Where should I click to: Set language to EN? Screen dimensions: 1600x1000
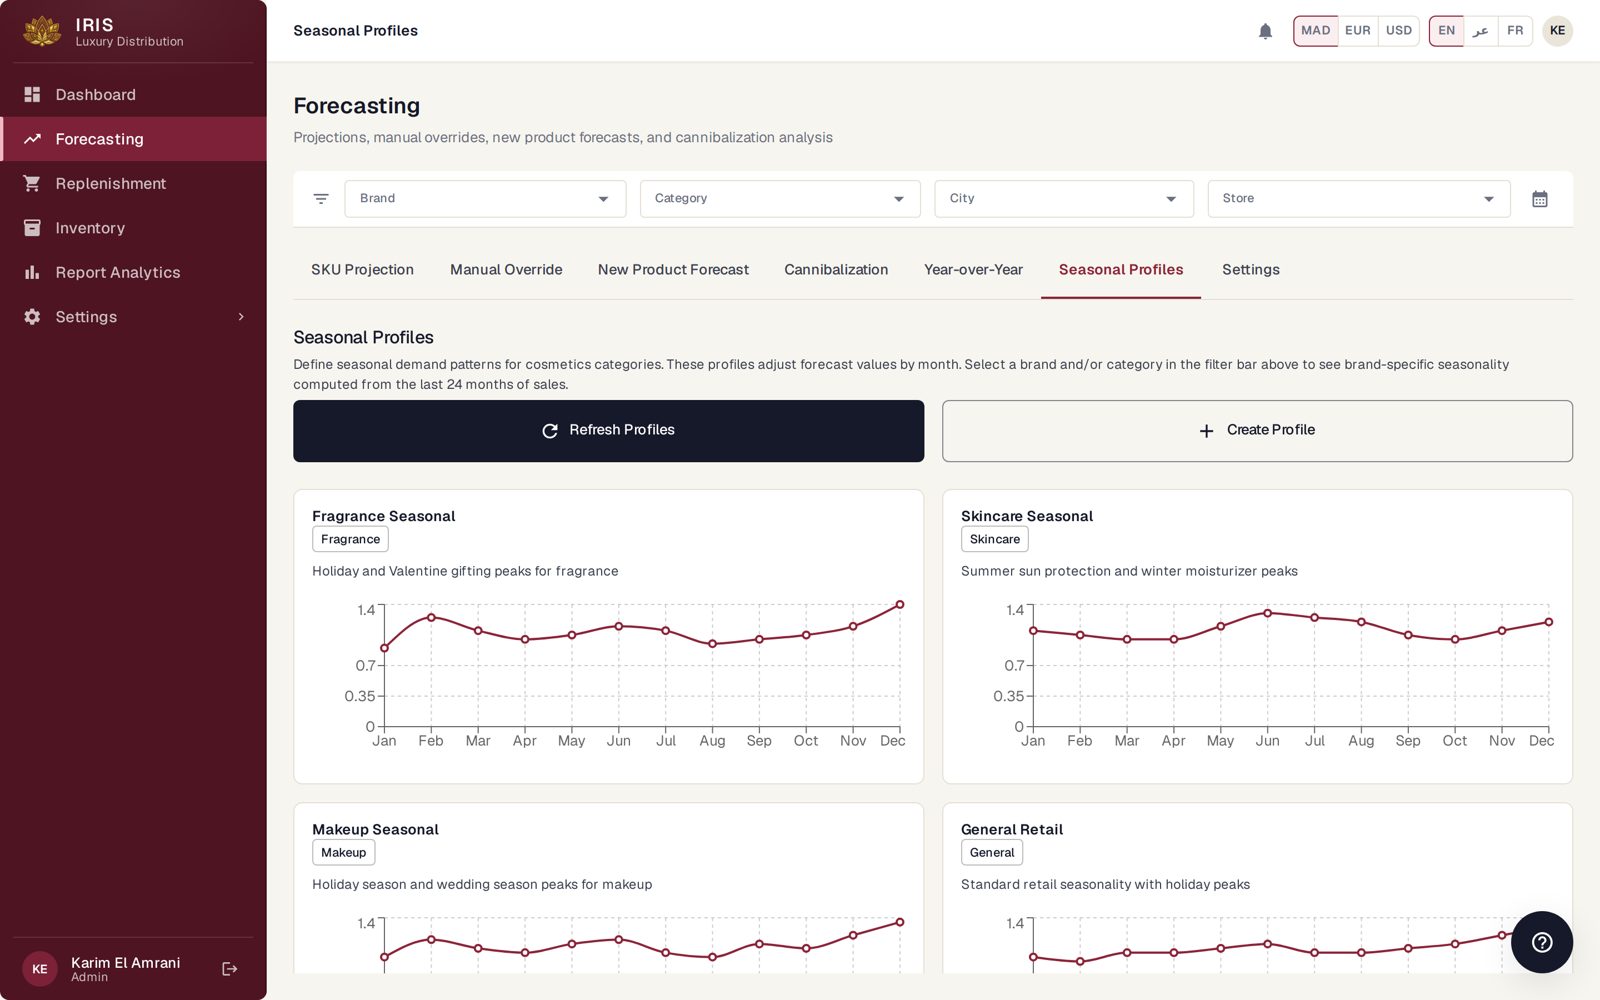1446,31
